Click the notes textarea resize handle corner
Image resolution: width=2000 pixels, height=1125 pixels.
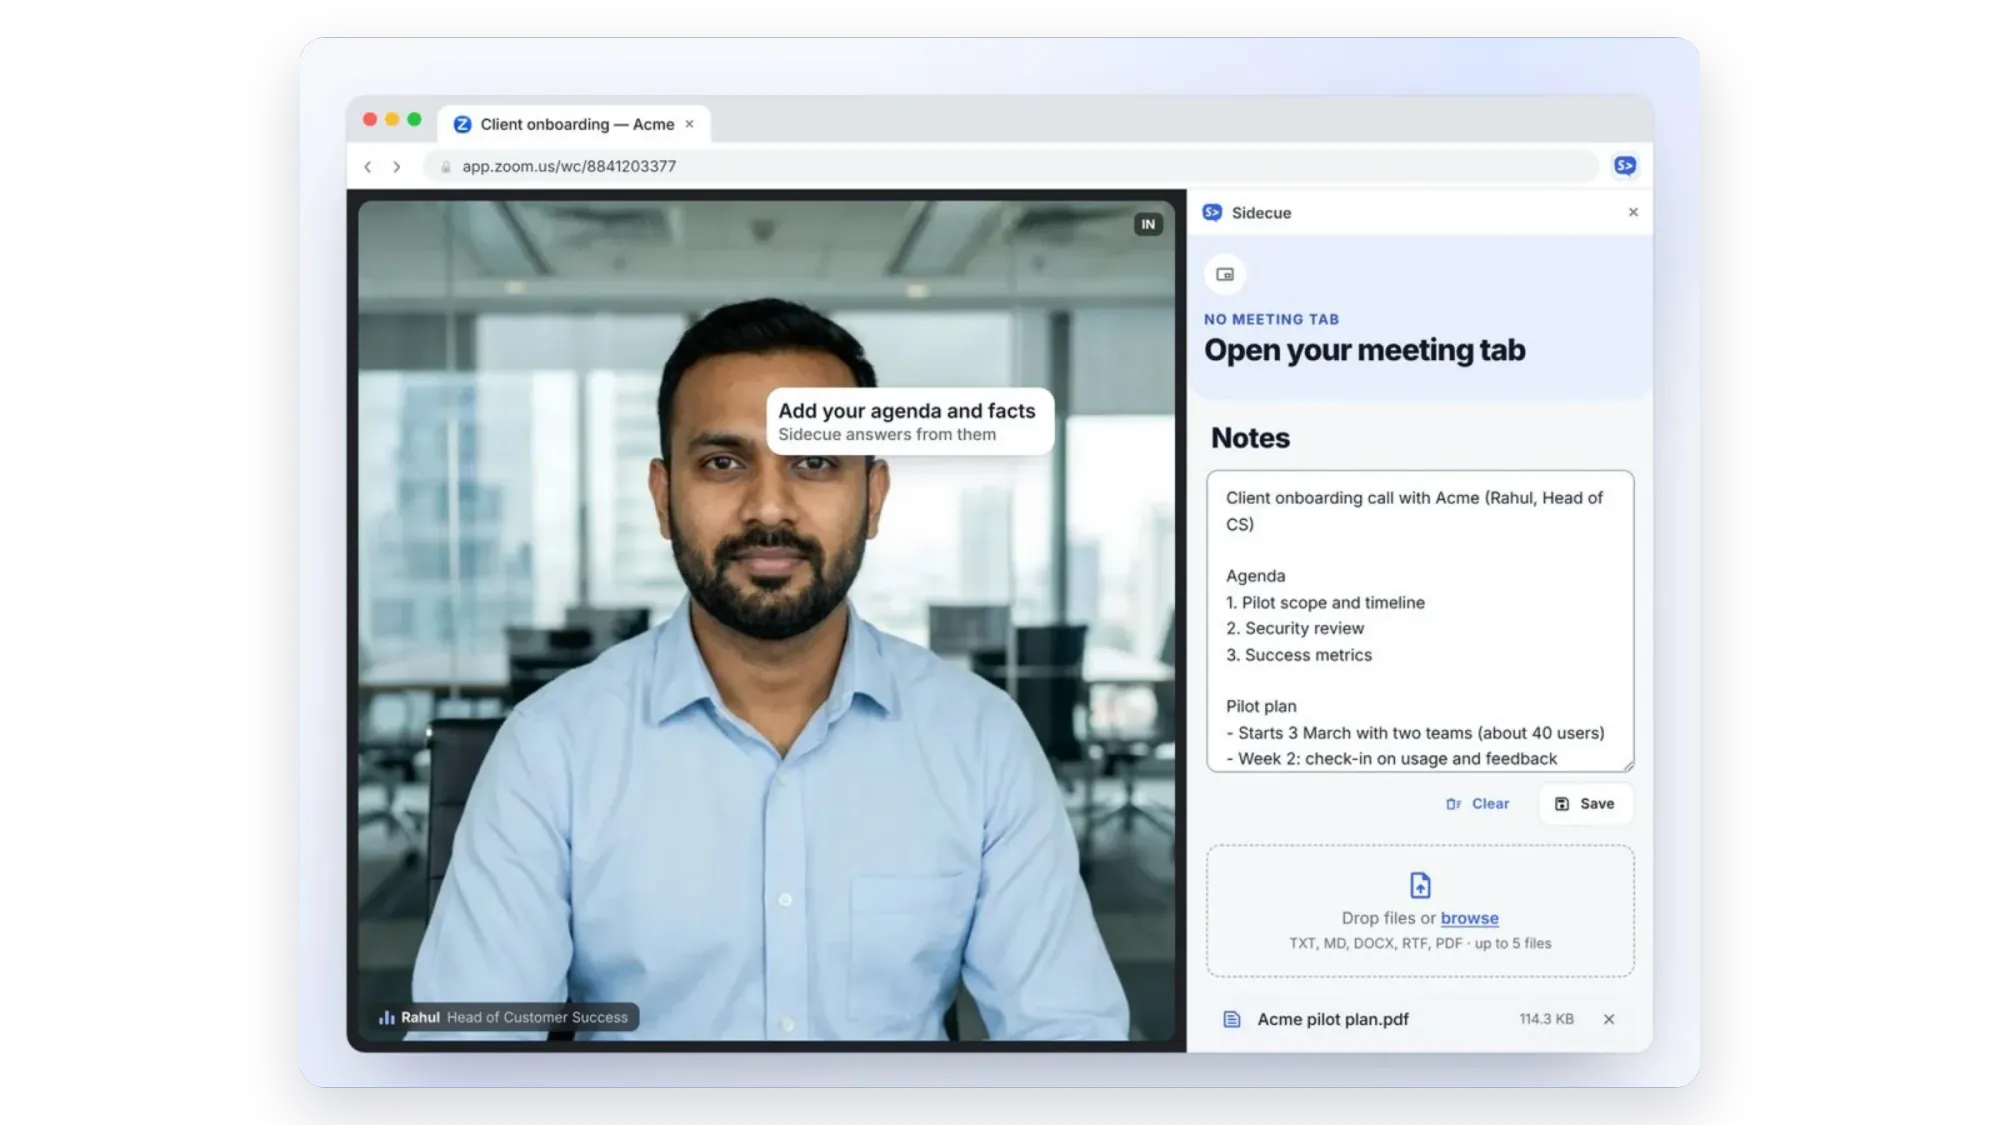(1628, 766)
